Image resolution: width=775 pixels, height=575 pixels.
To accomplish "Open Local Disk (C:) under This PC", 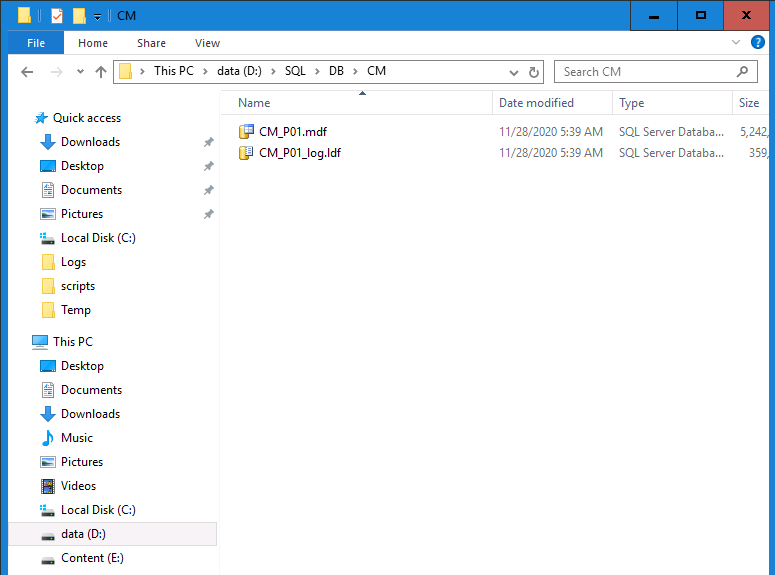I will coord(98,510).
